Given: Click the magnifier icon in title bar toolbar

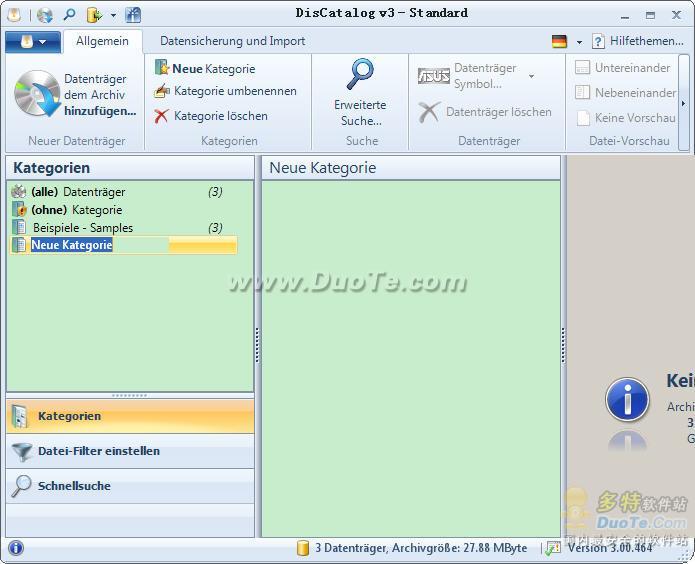Looking at the screenshot, I should click(x=69, y=15).
